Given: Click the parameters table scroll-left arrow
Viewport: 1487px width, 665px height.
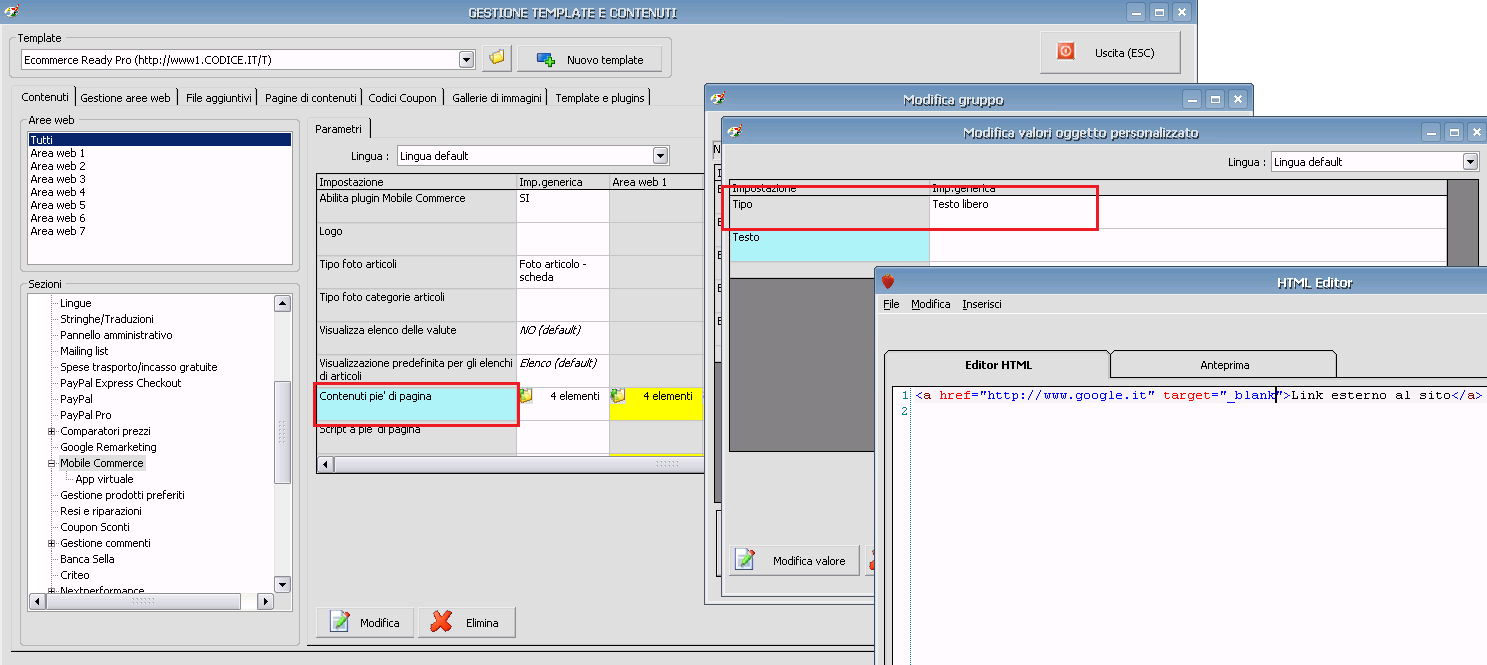Looking at the screenshot, I should click(x=325, y=464).
